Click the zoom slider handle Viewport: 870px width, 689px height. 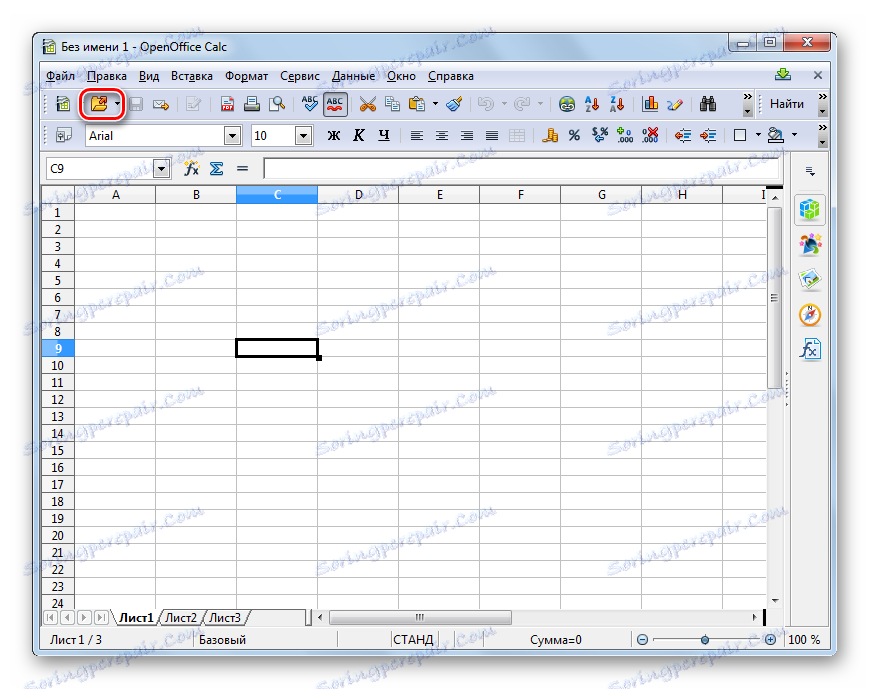705,640
